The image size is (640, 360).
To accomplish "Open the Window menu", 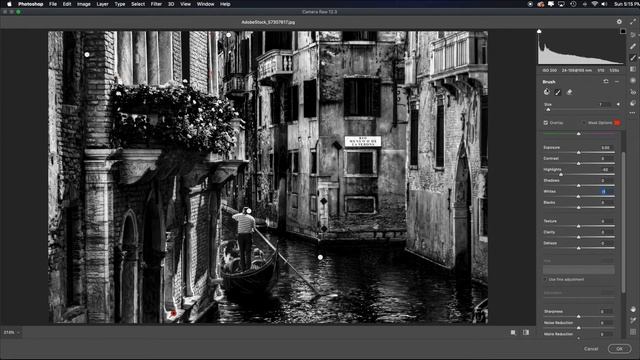I will coord(205,4).
